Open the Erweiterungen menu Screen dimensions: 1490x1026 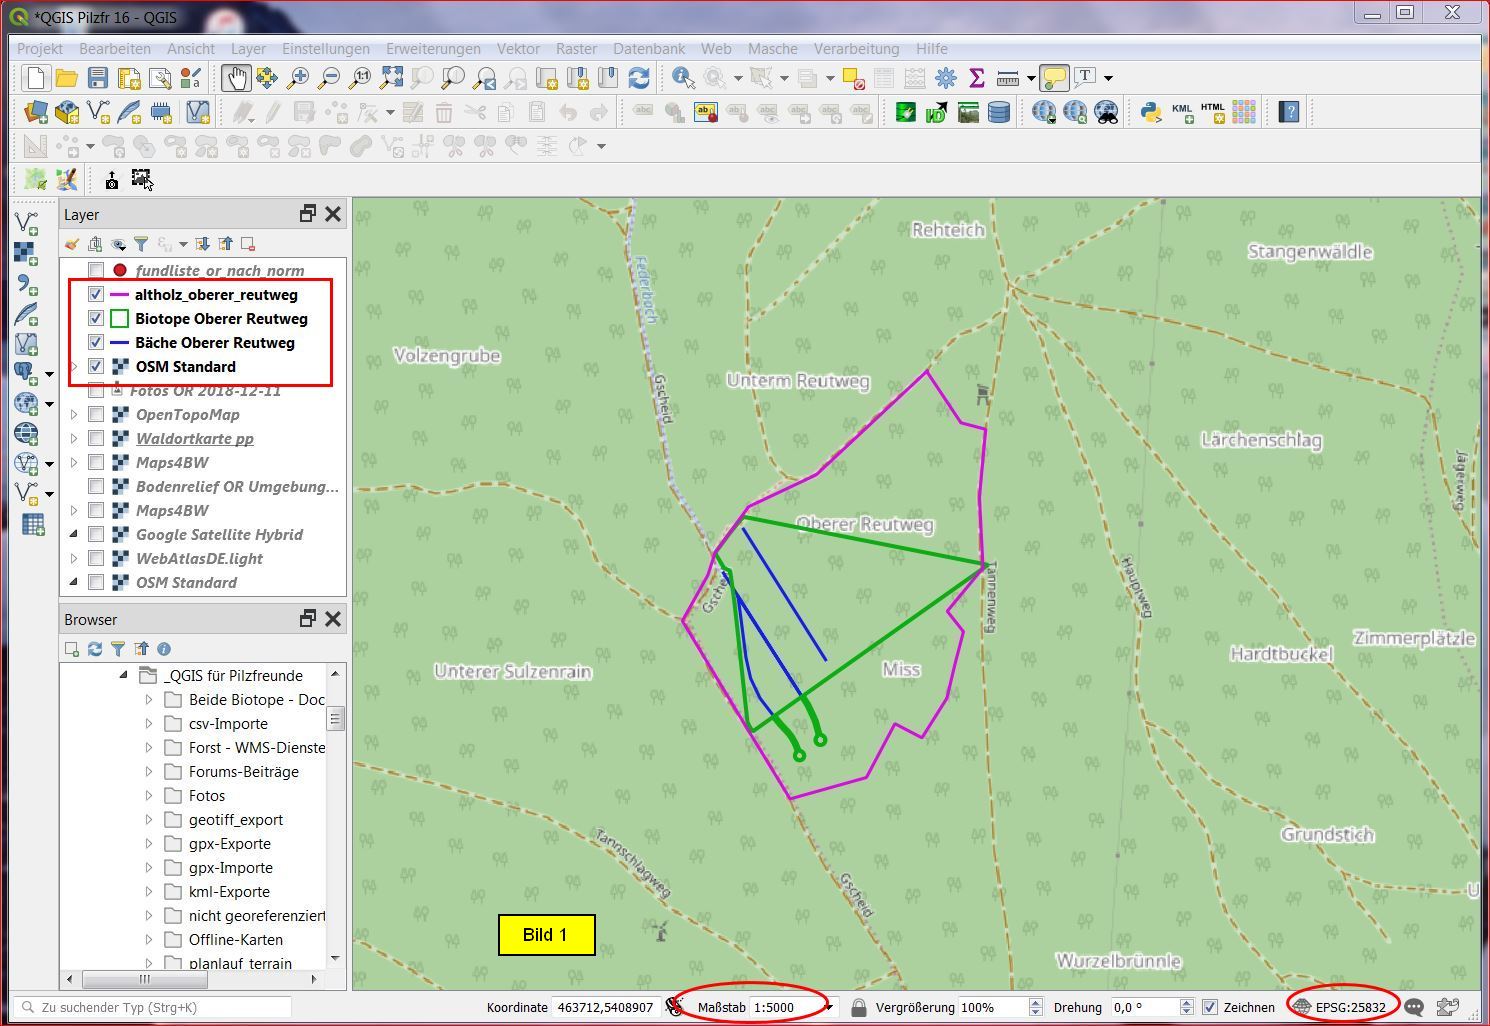433,48
